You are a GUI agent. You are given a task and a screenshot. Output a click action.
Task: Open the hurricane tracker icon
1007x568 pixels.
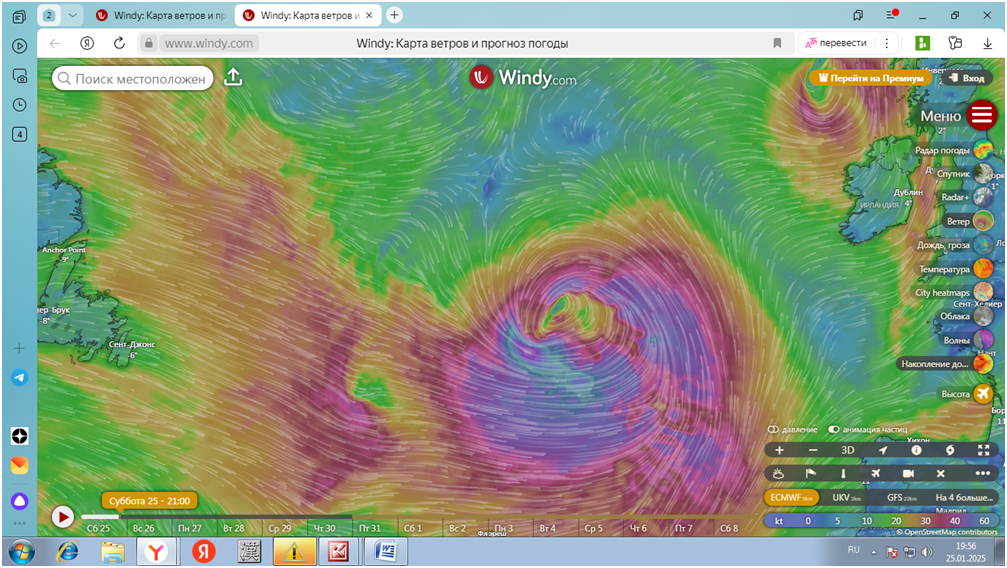[950, 450]
